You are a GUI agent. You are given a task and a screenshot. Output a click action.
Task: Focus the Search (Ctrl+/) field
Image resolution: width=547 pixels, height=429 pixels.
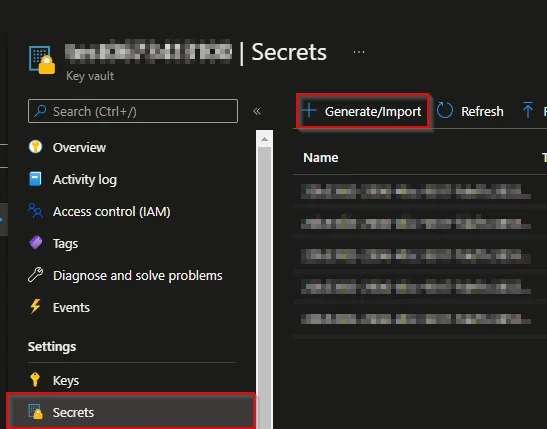point(133,111)
